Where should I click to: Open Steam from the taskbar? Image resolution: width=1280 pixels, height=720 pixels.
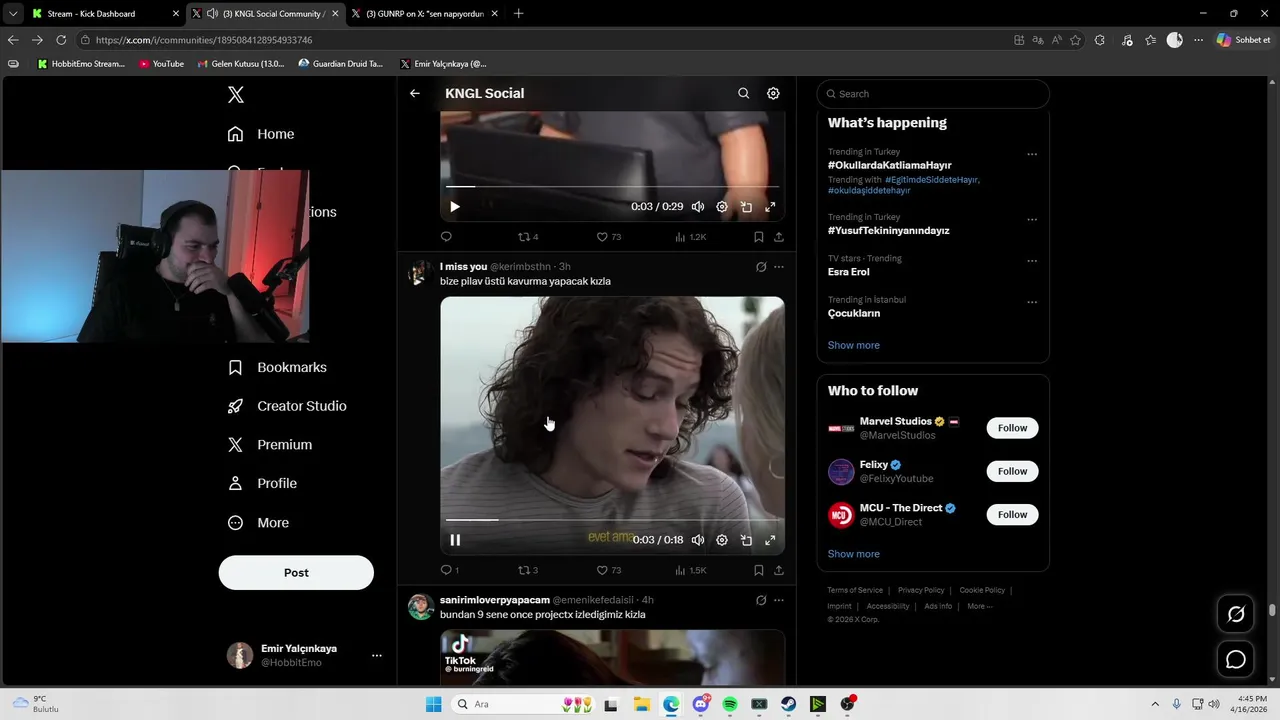[789, 704]
